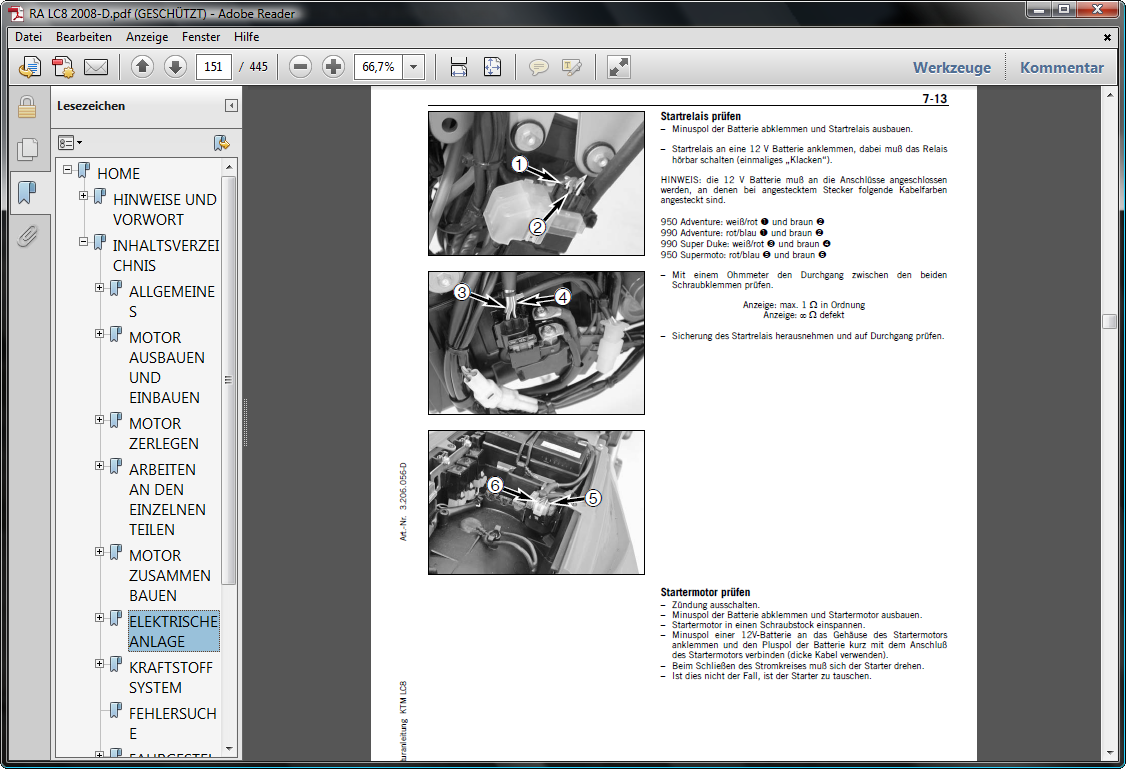Open the Kommentar pane

(x=1061, y=68)
